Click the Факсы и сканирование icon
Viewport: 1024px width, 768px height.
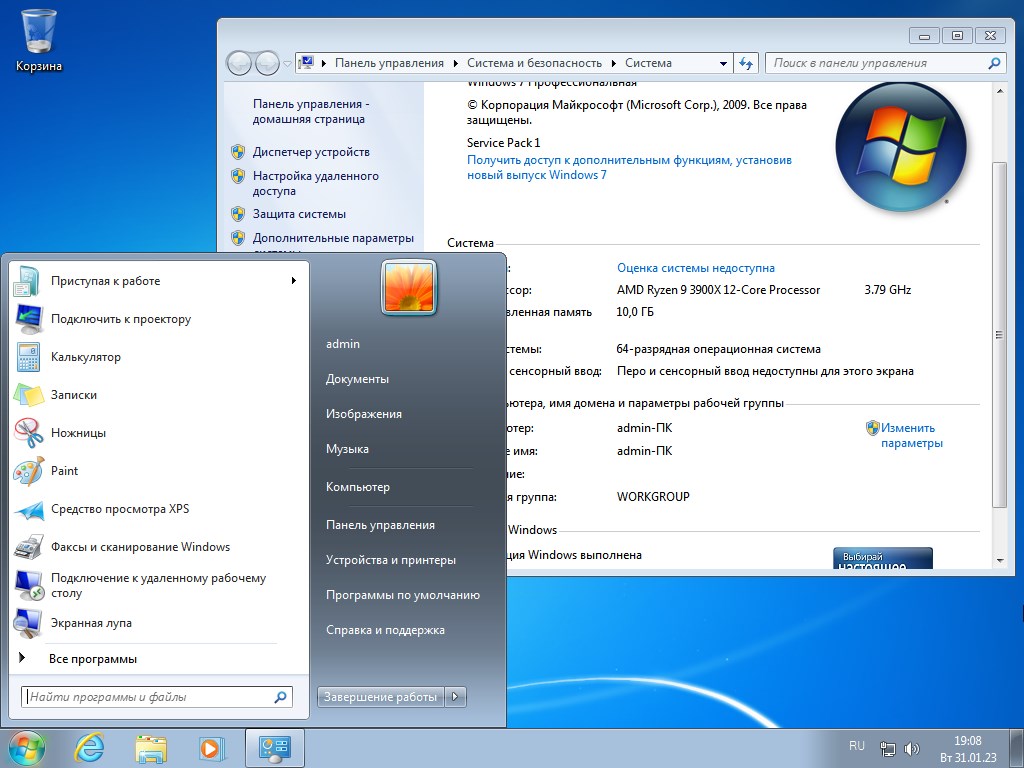tap(28, 547)
